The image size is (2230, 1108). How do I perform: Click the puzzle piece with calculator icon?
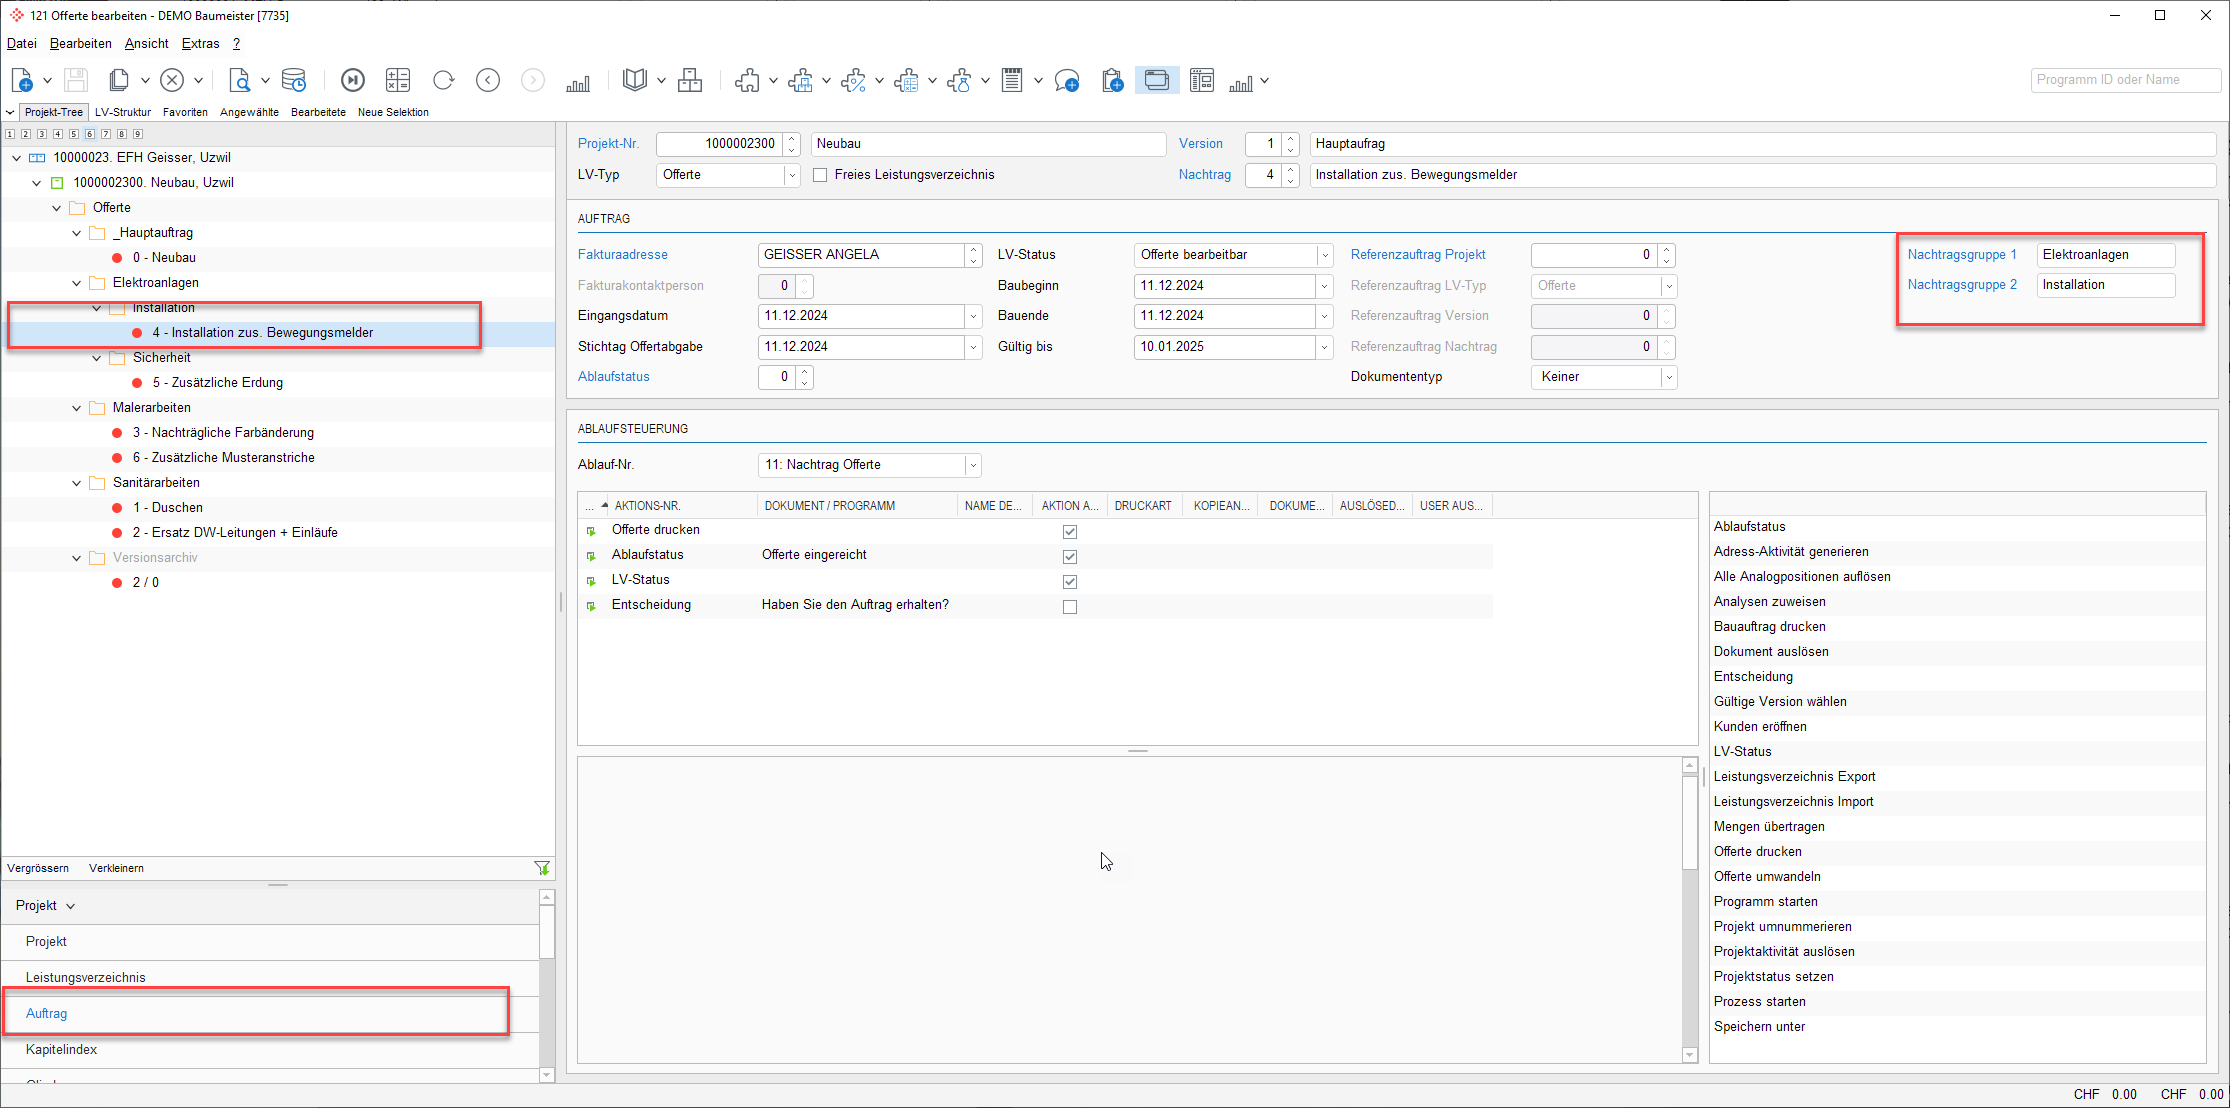point(907,81)
